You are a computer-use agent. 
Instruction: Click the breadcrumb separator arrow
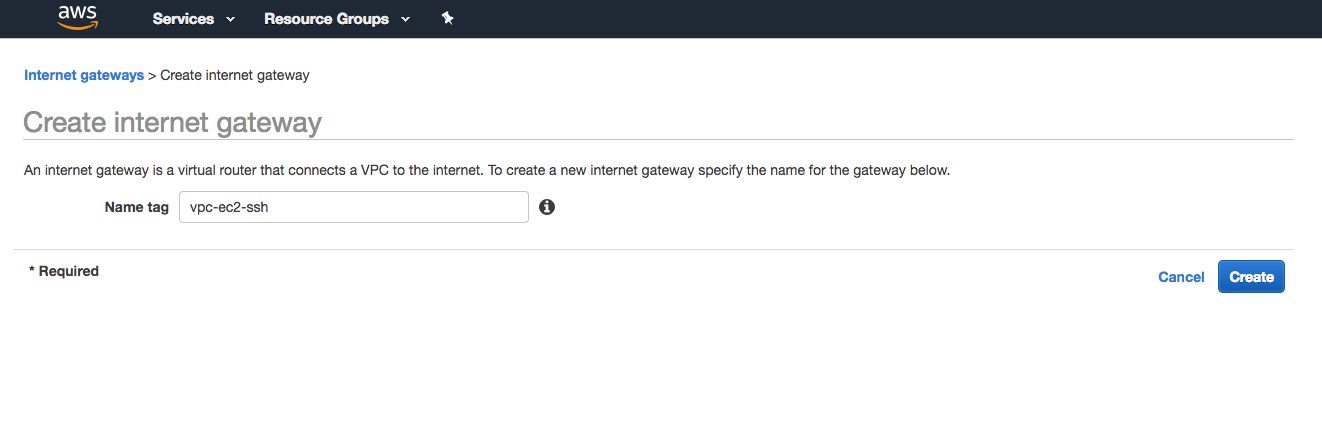pyautogui.click(x=152, y=75)
